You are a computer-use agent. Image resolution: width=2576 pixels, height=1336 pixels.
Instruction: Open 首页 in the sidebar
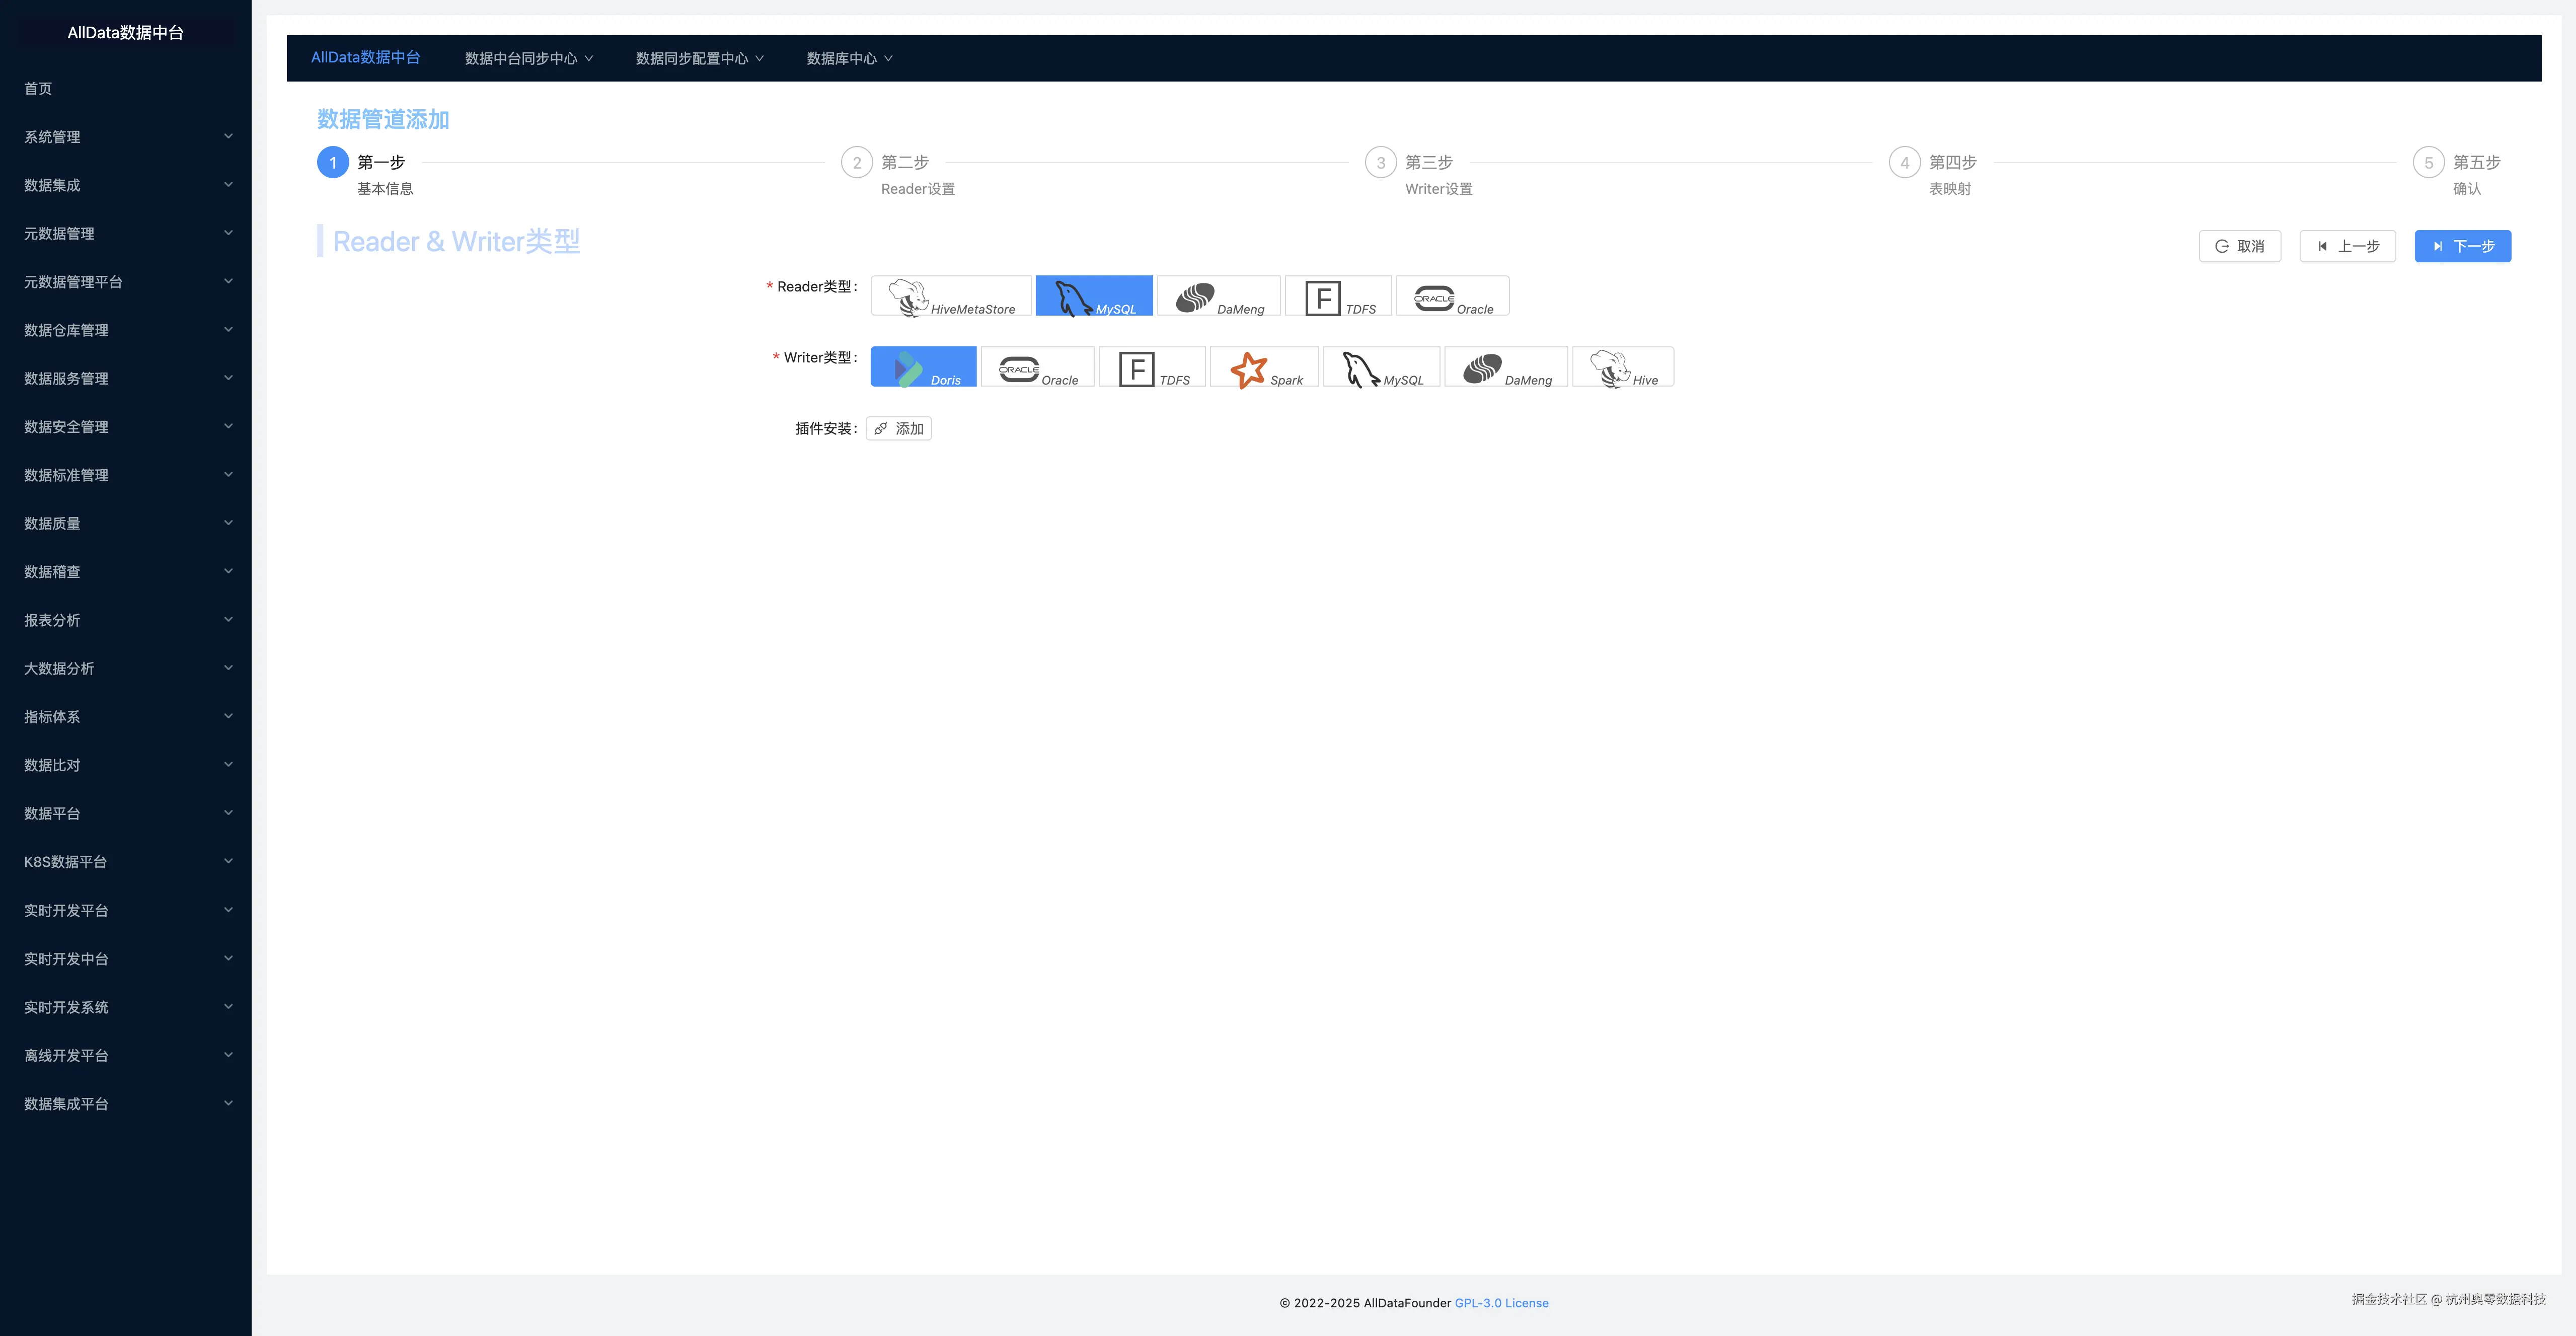[38, 88]
